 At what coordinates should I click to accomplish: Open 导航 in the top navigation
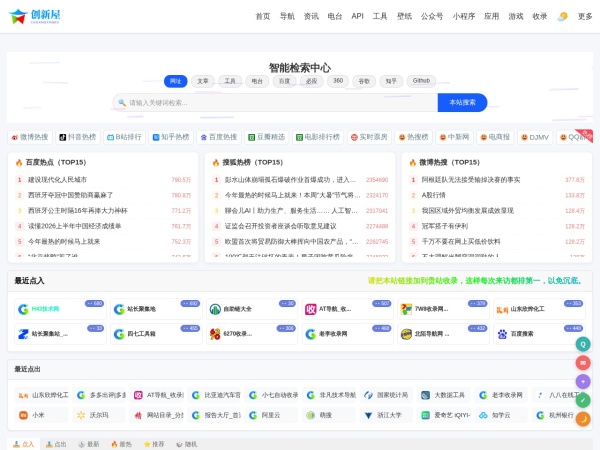point(287,16)
